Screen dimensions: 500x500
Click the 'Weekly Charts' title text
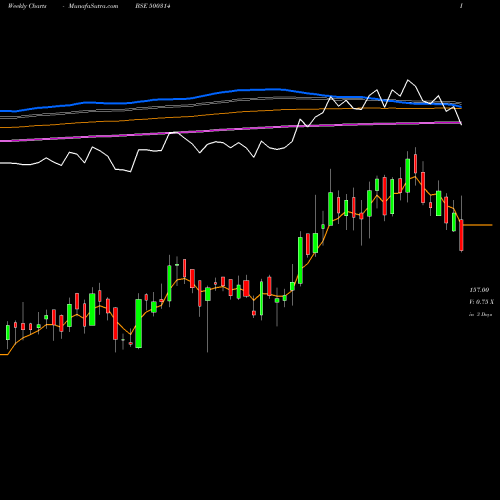click(x=27, y=6)
